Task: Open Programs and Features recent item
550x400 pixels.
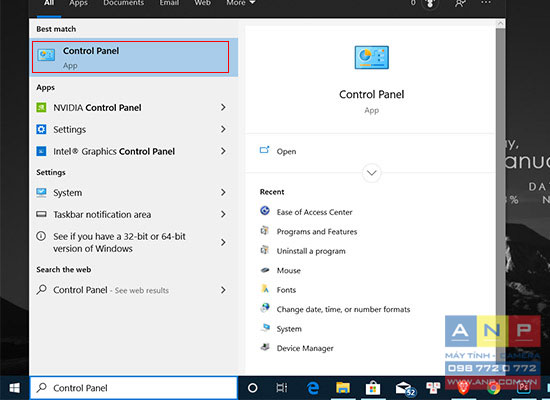Action: pos(317,232)
